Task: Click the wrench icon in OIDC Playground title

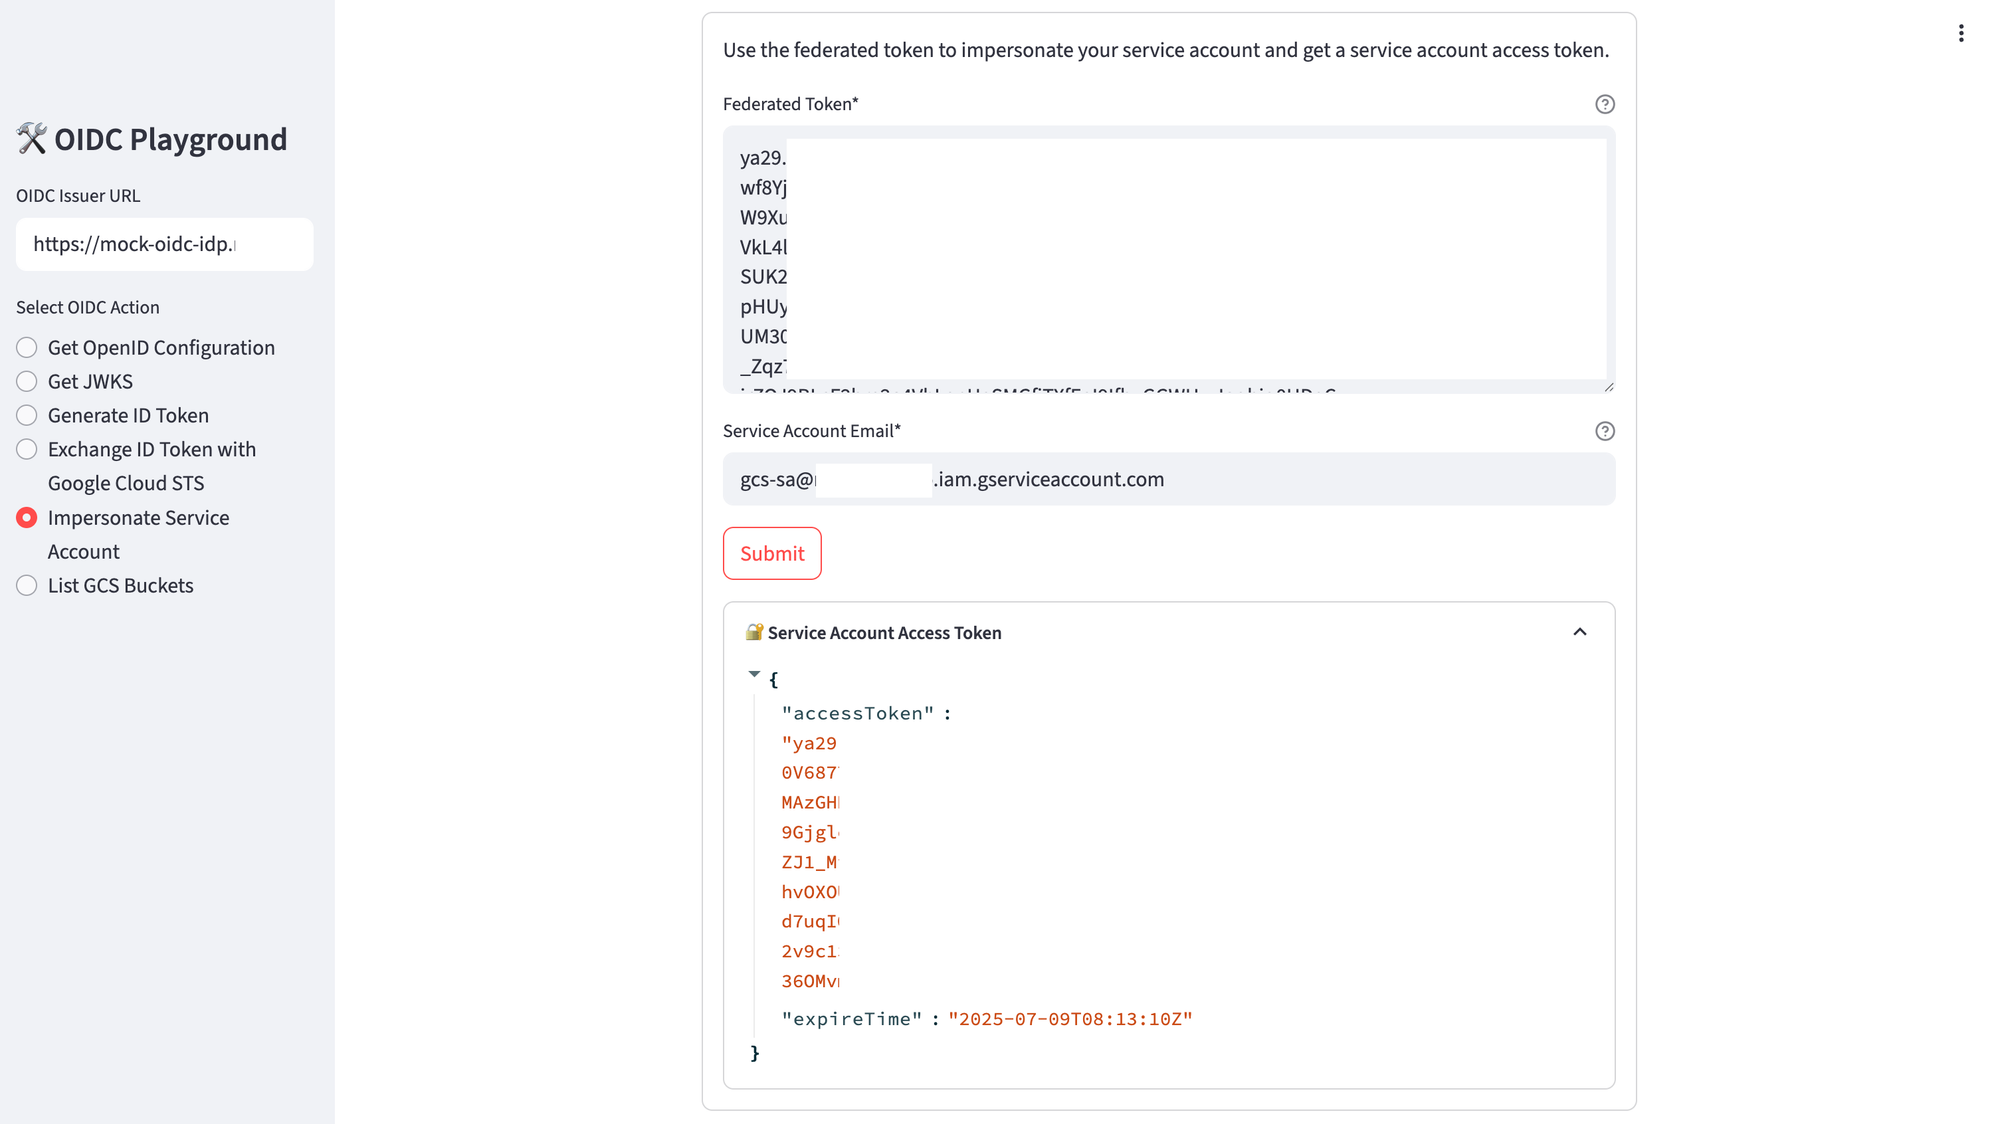Action: click(x=31, y=138)
